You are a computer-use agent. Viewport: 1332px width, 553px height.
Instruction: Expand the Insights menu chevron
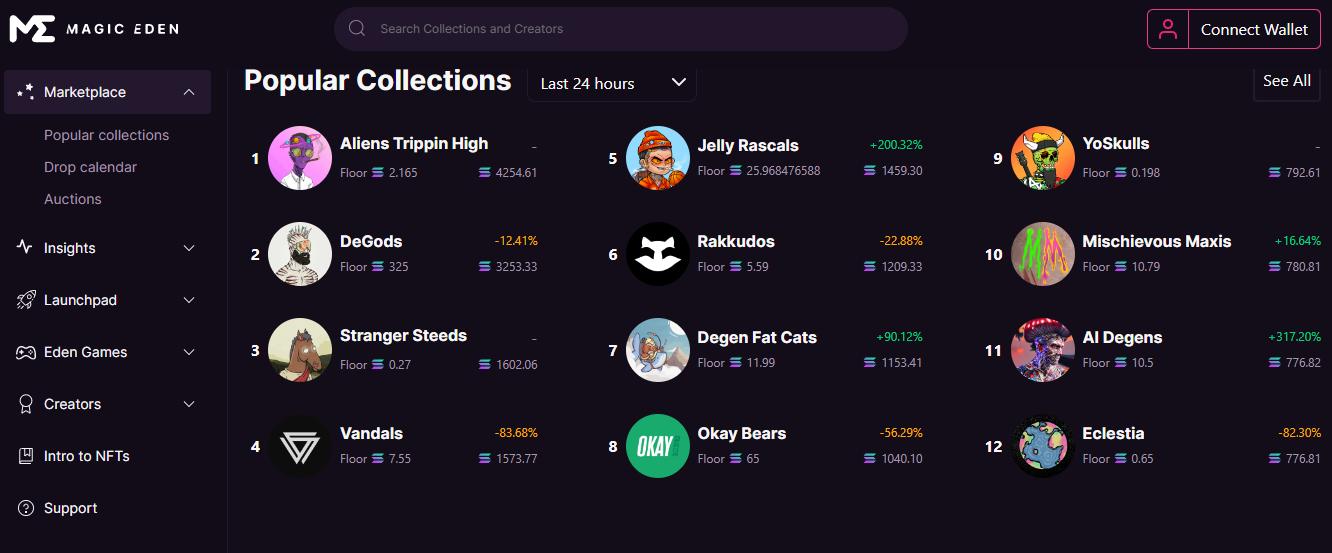pos(189,248)
